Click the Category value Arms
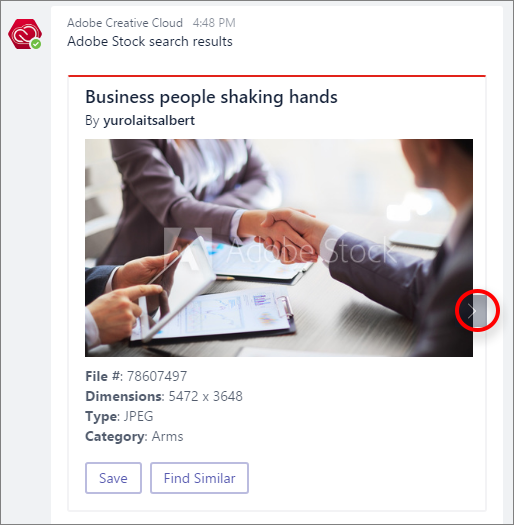 167,436
